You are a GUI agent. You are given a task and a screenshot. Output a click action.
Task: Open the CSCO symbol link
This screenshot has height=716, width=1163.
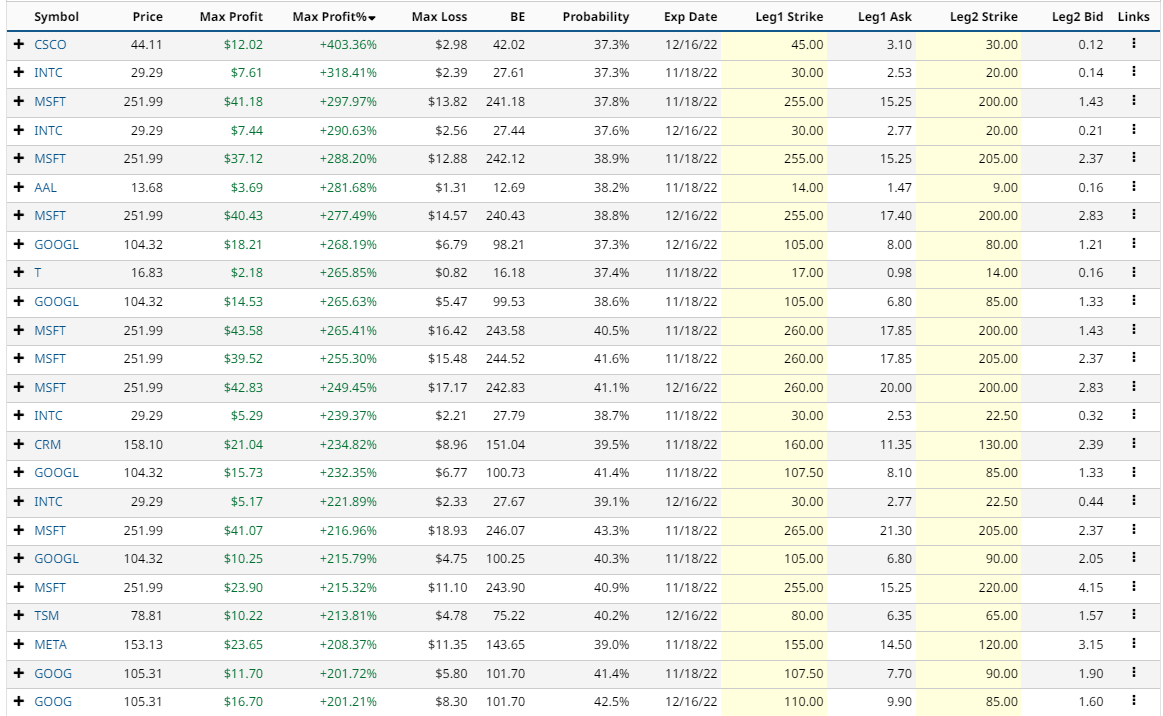[50, 45]
